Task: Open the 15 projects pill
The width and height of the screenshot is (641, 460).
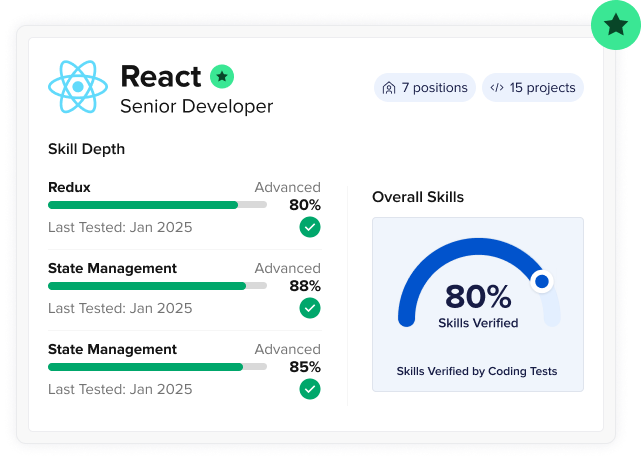Action: [533, 88]
